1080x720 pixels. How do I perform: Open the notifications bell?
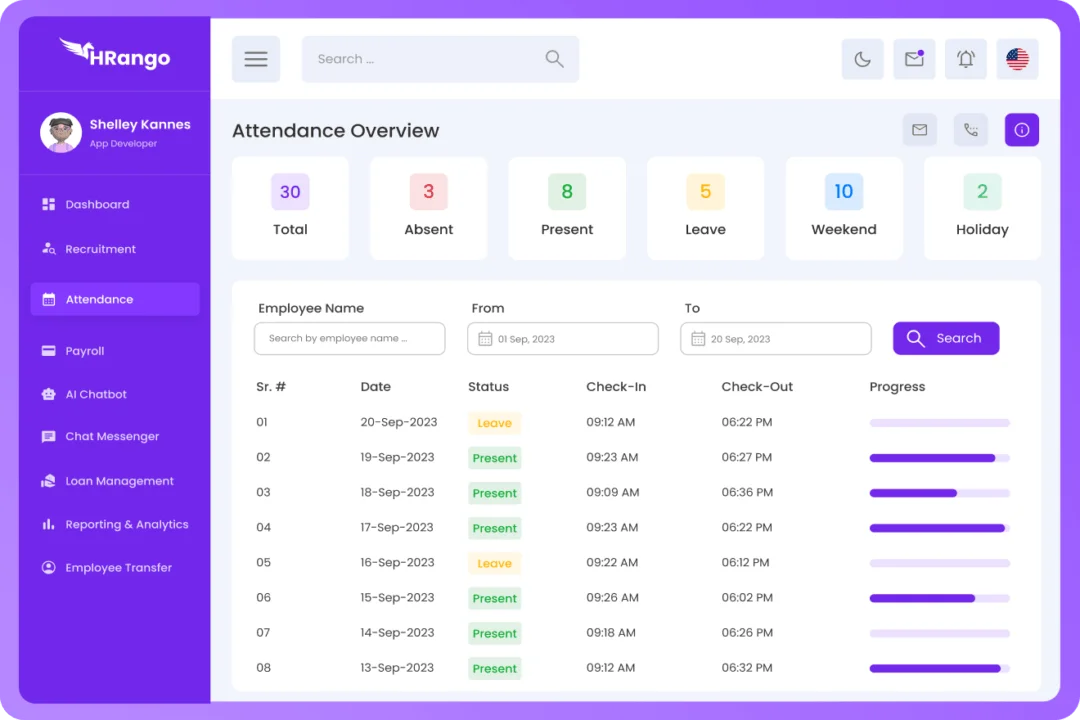[x=966, y=59]
